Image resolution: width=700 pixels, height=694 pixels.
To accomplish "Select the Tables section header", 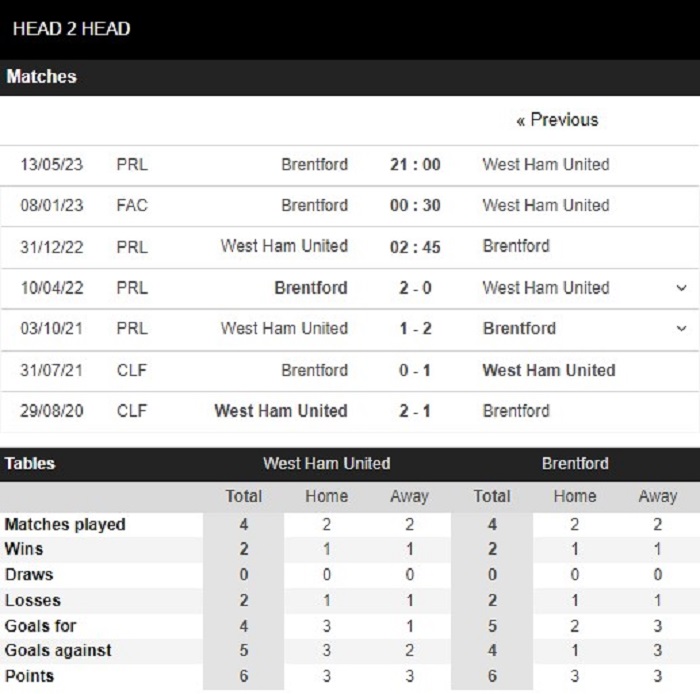I will click(30, 464).
